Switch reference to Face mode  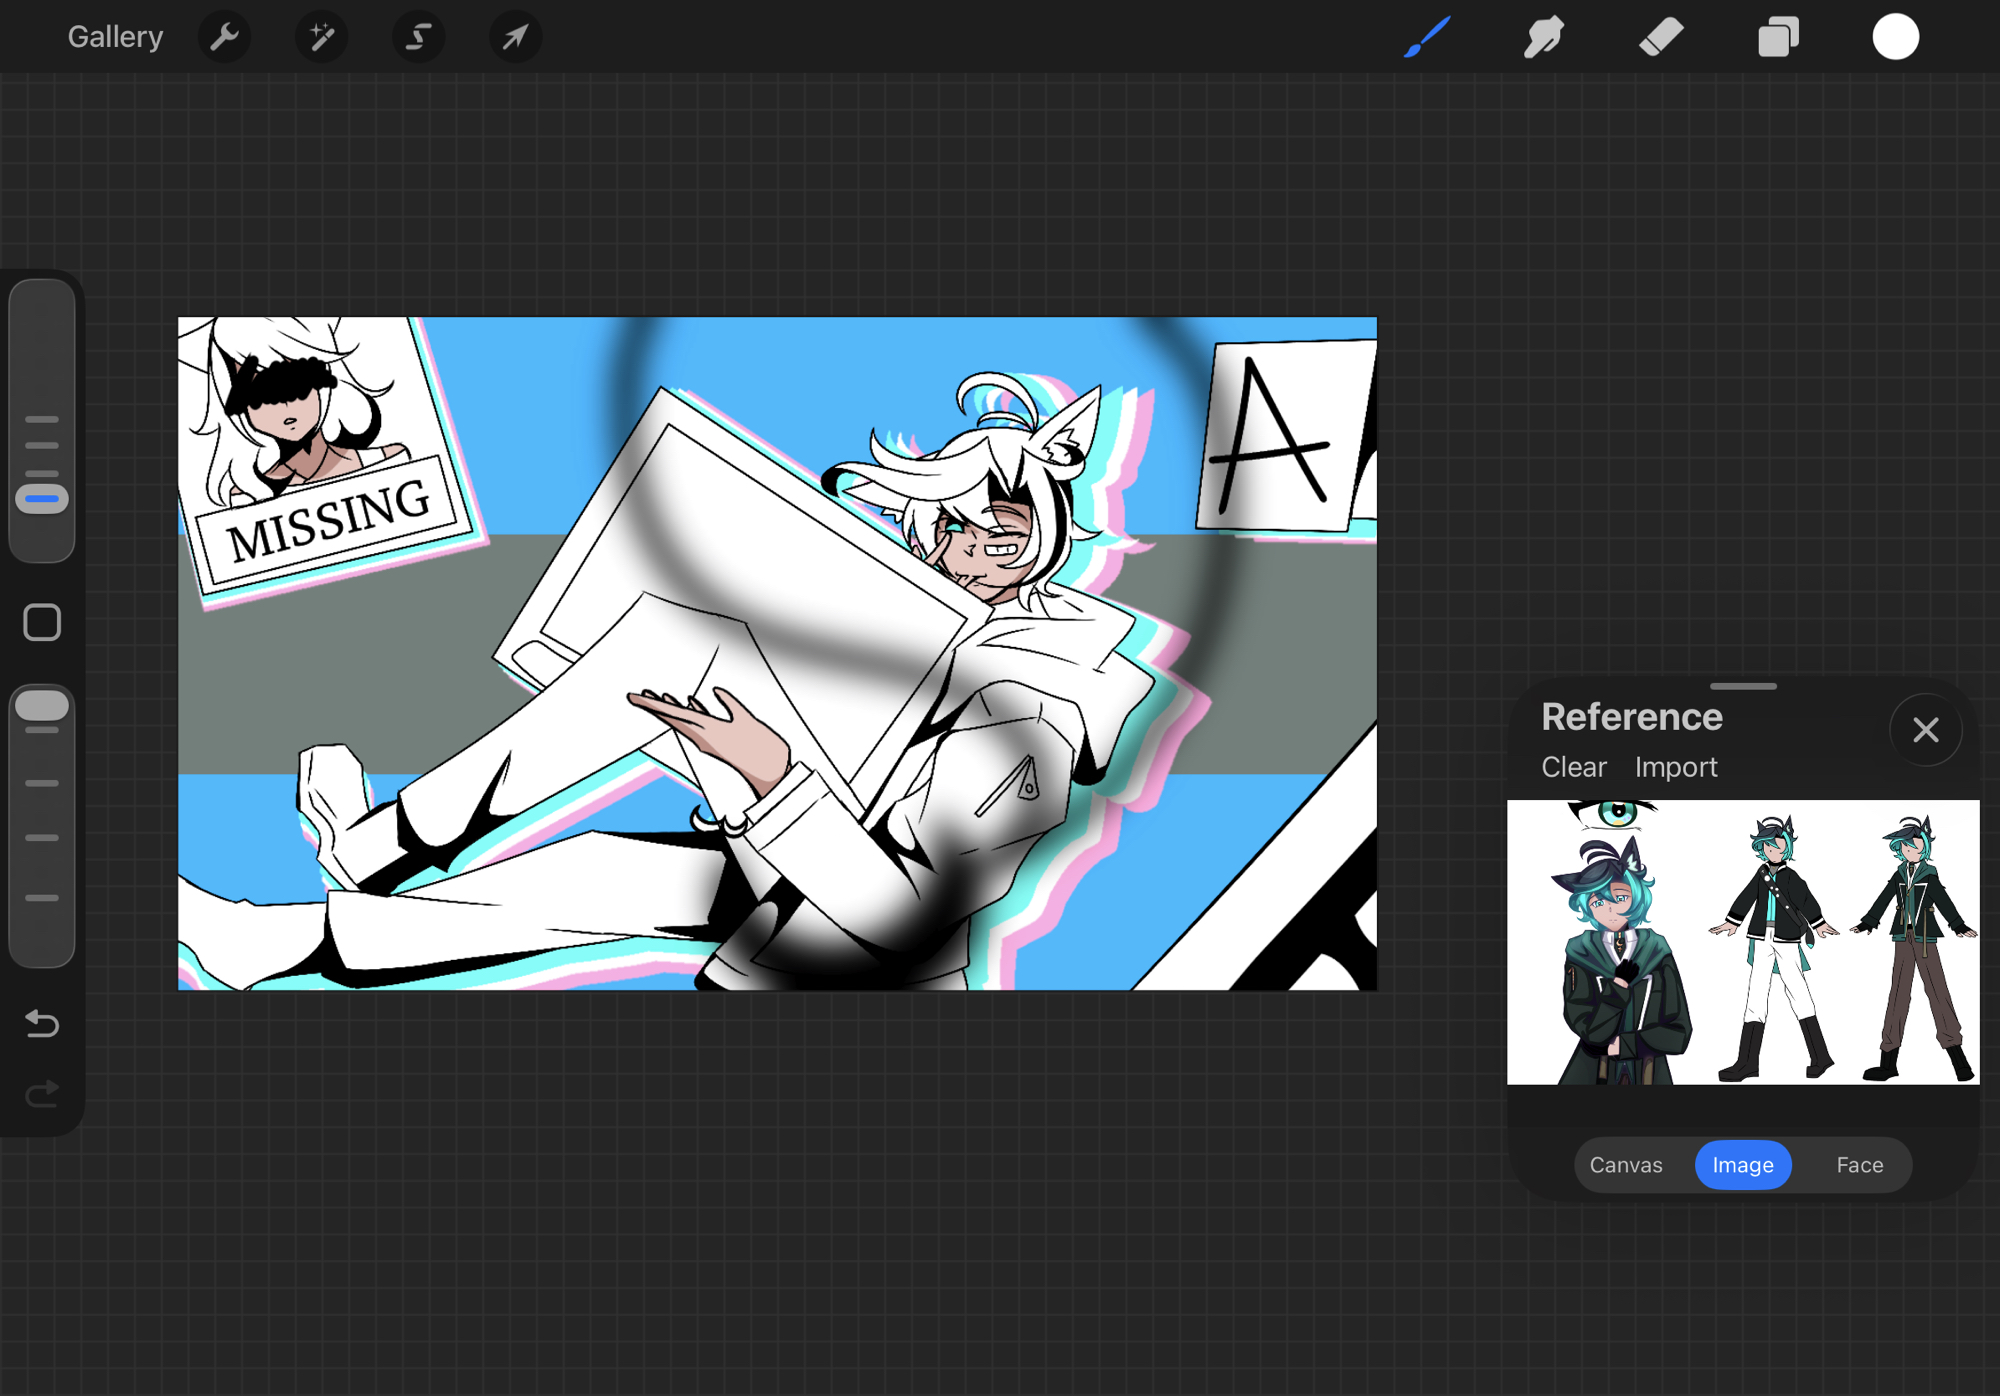(x=1859, y=1165)
